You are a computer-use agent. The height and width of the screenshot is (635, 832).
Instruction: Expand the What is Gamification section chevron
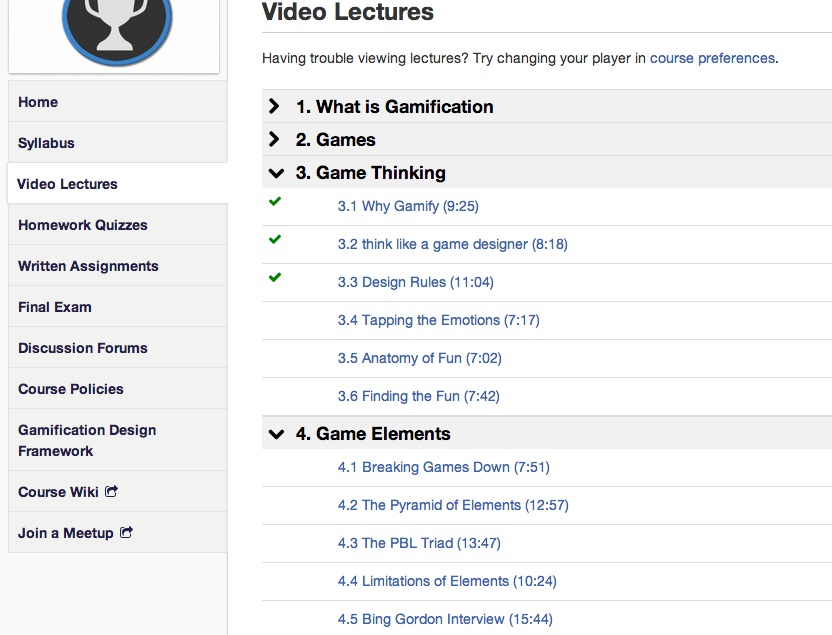tap(274, 106)
